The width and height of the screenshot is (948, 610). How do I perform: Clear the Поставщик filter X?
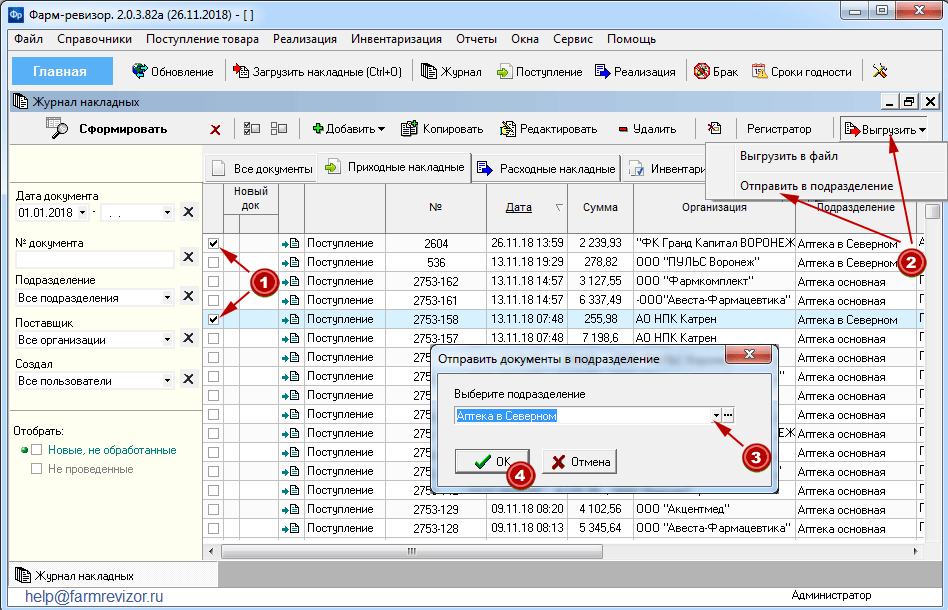pyautogui.click(x=189, y=338)
